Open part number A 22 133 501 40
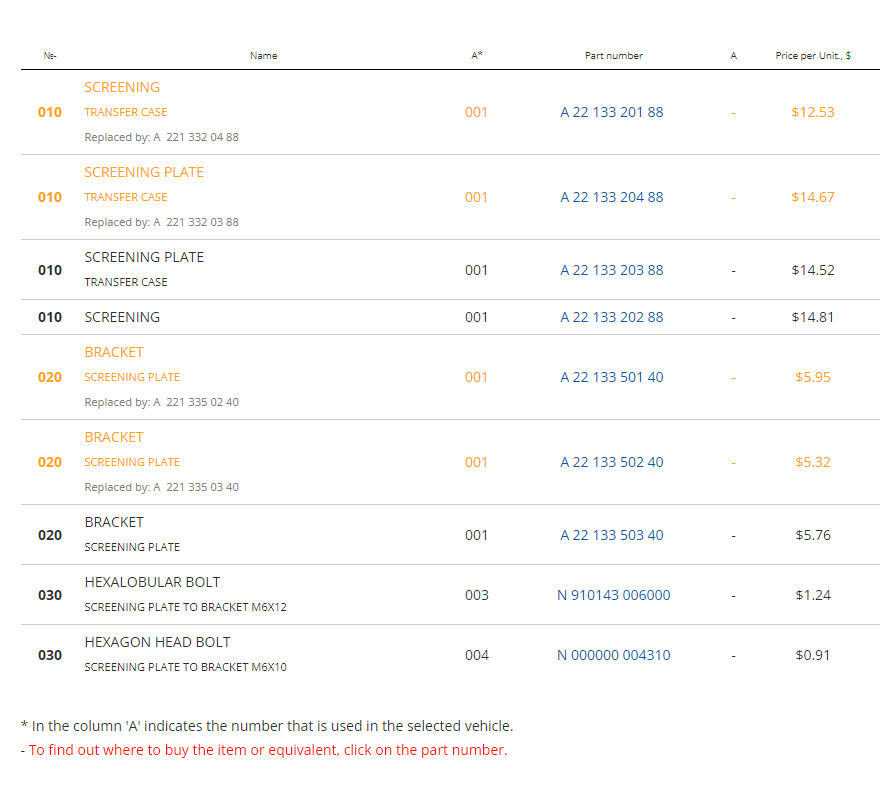 coord(611,377)
